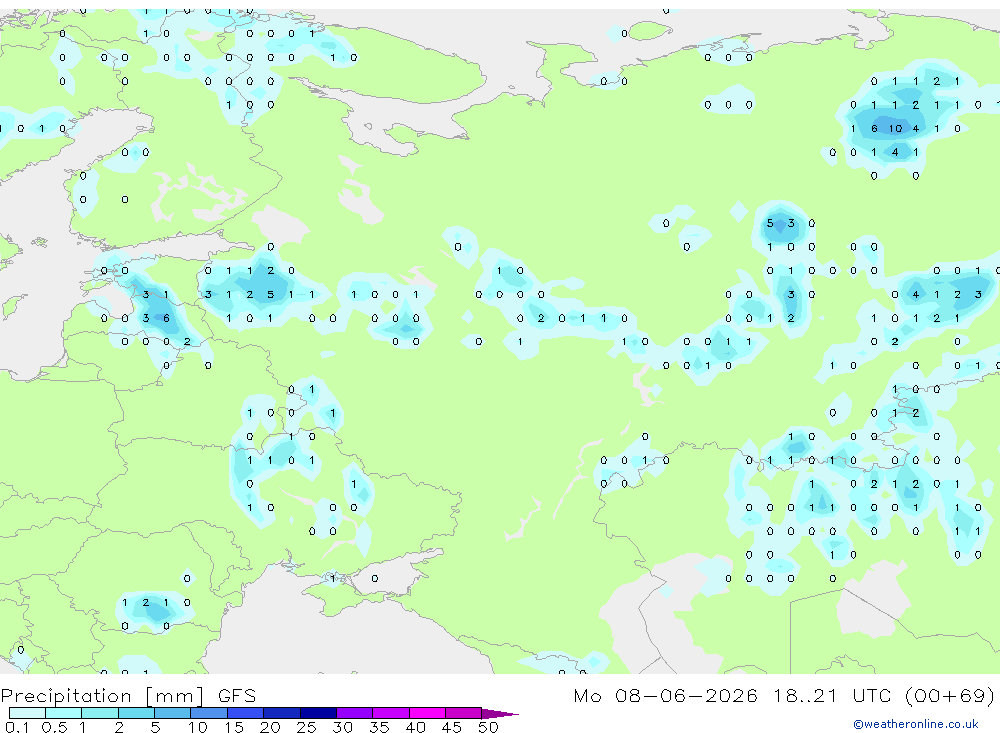Select legend swatch between 30 and 35
The width and height of the screenshot is (1000, 733).
(x=355, y=713)
